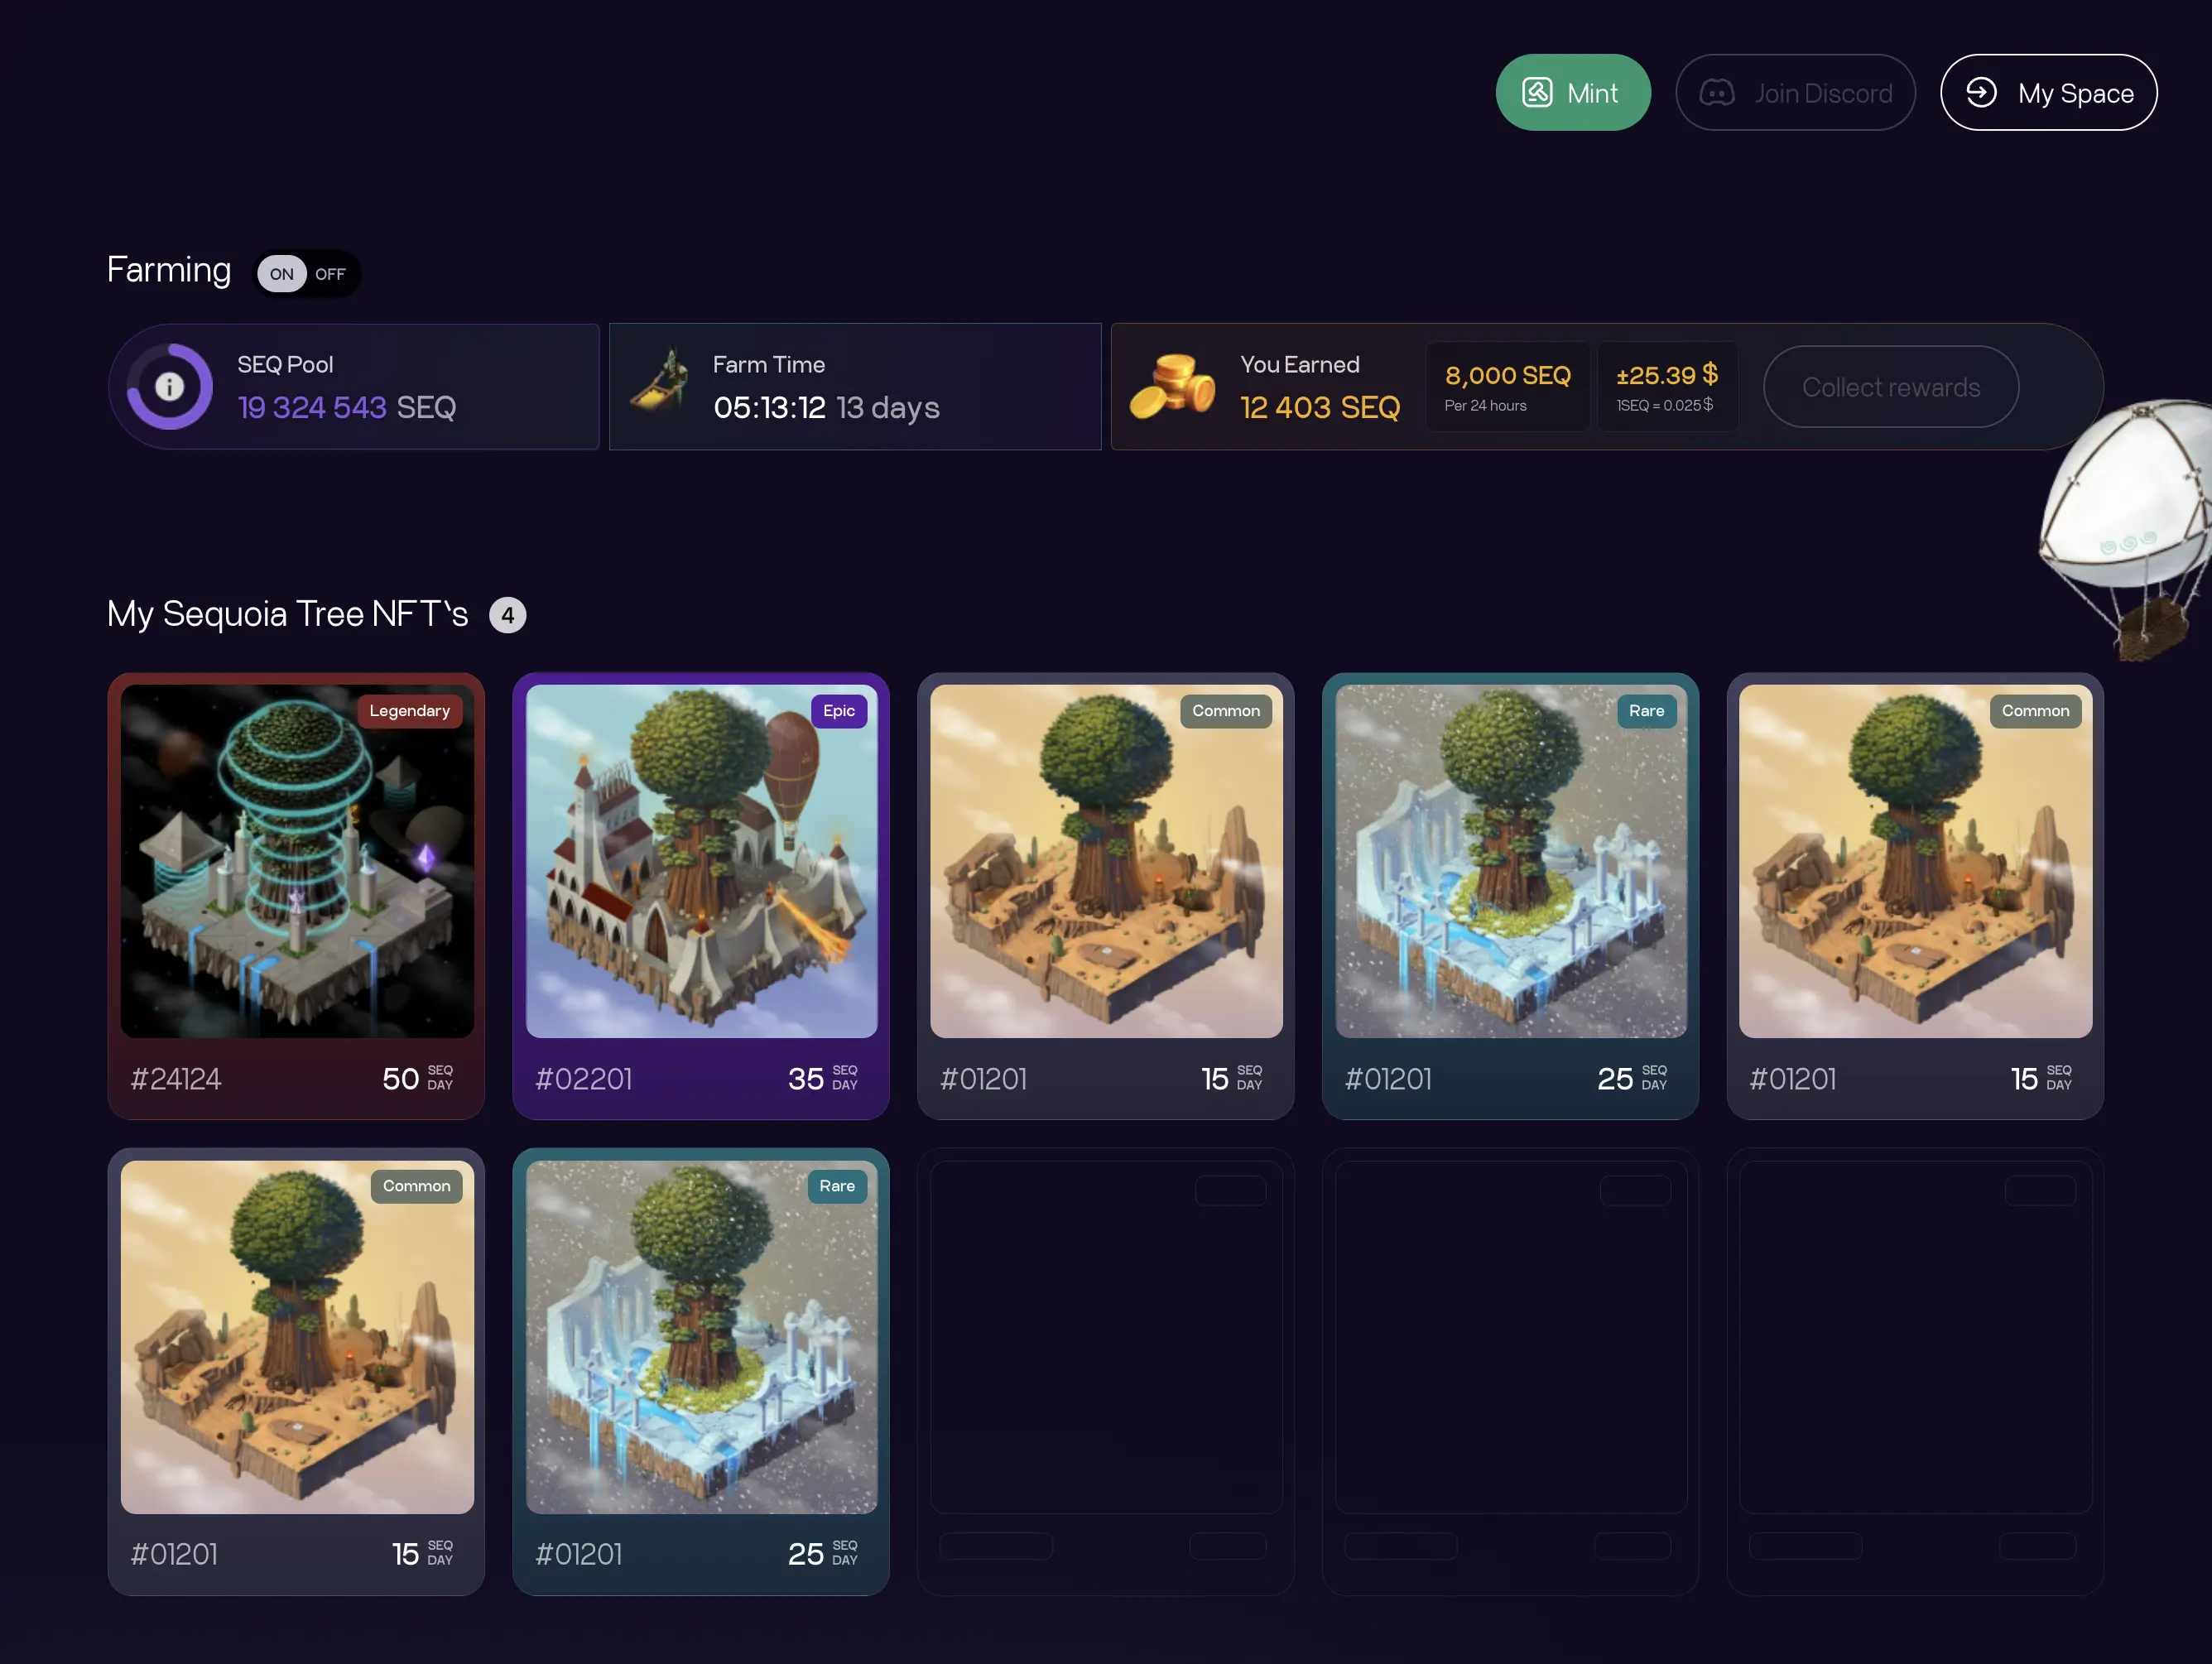
Task: Click the Legendary rarity badge
Action: [410, 711]
